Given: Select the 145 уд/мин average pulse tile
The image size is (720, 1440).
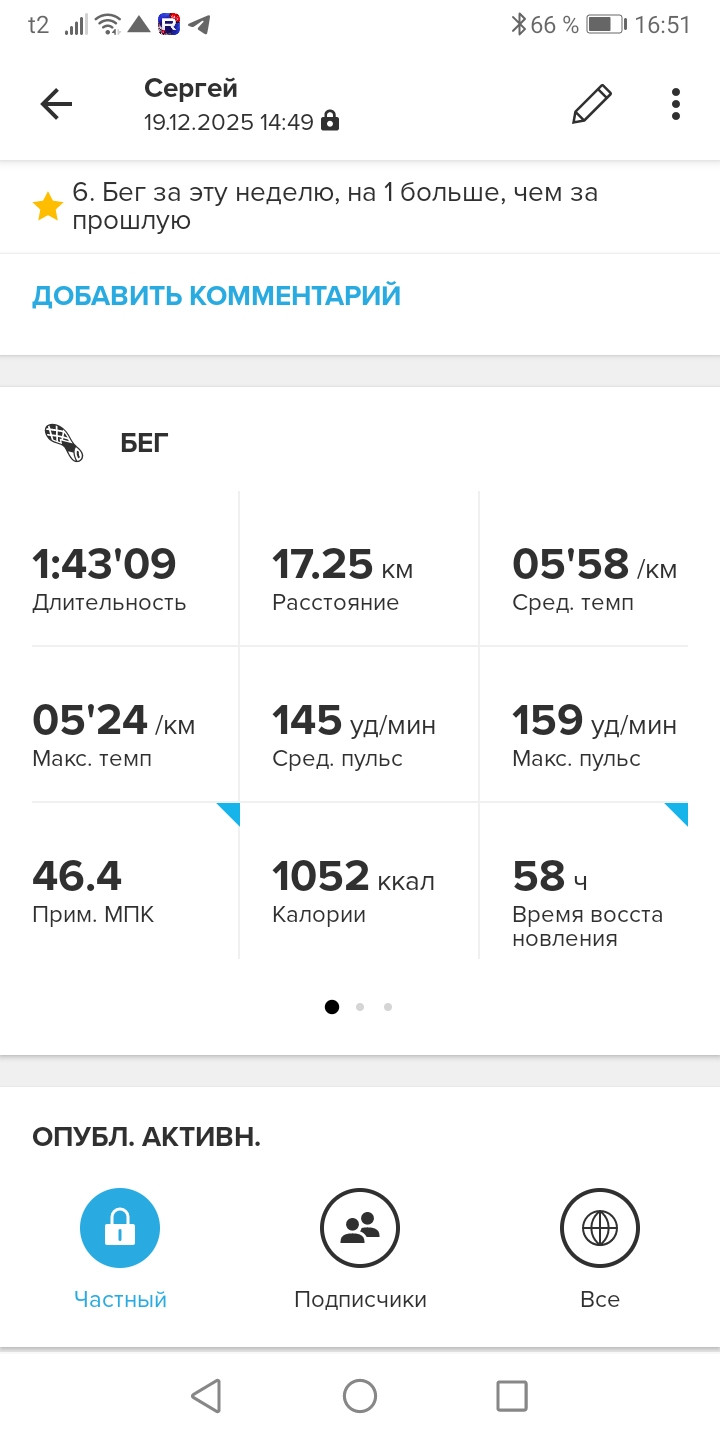Looking at the screenshot, I should pyautogui.click(x=360, y=724).
